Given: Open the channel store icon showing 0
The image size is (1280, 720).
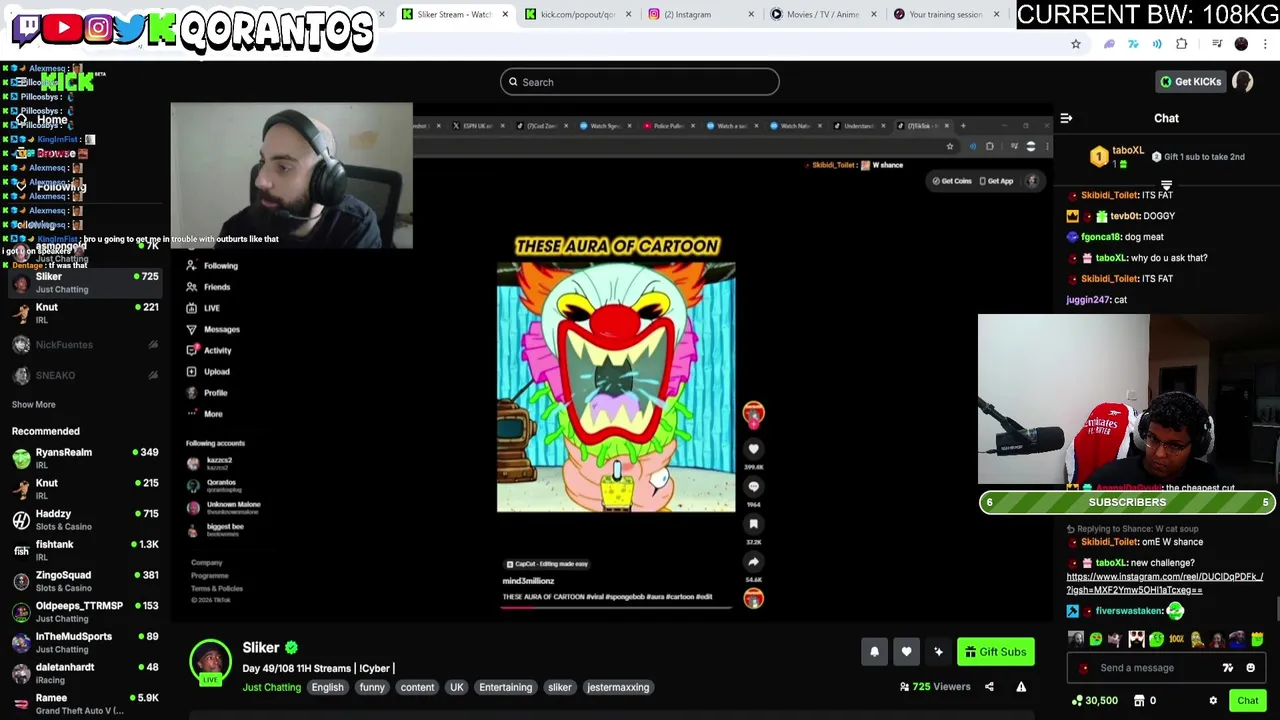Looking at the screenshot, I should click(1145, 701).
